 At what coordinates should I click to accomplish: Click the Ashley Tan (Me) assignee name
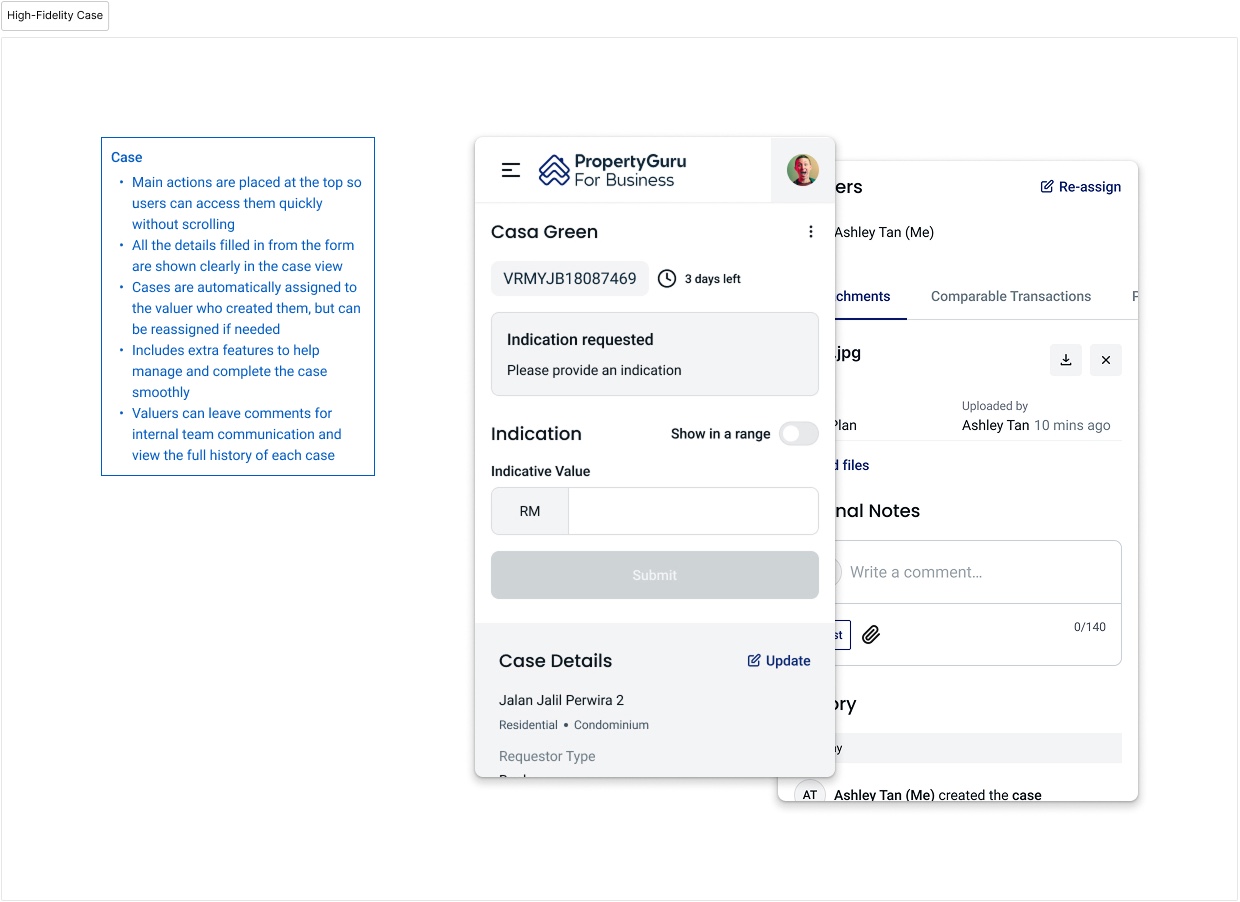point(884,232)
